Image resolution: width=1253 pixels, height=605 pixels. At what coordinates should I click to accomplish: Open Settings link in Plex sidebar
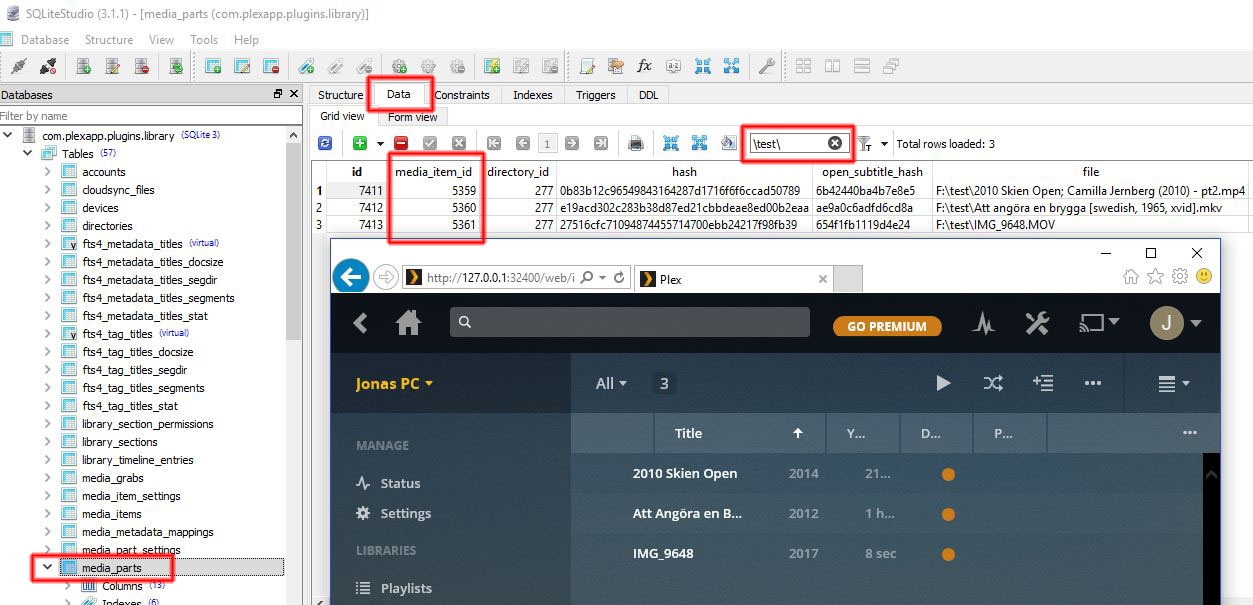tap(393, 513)
